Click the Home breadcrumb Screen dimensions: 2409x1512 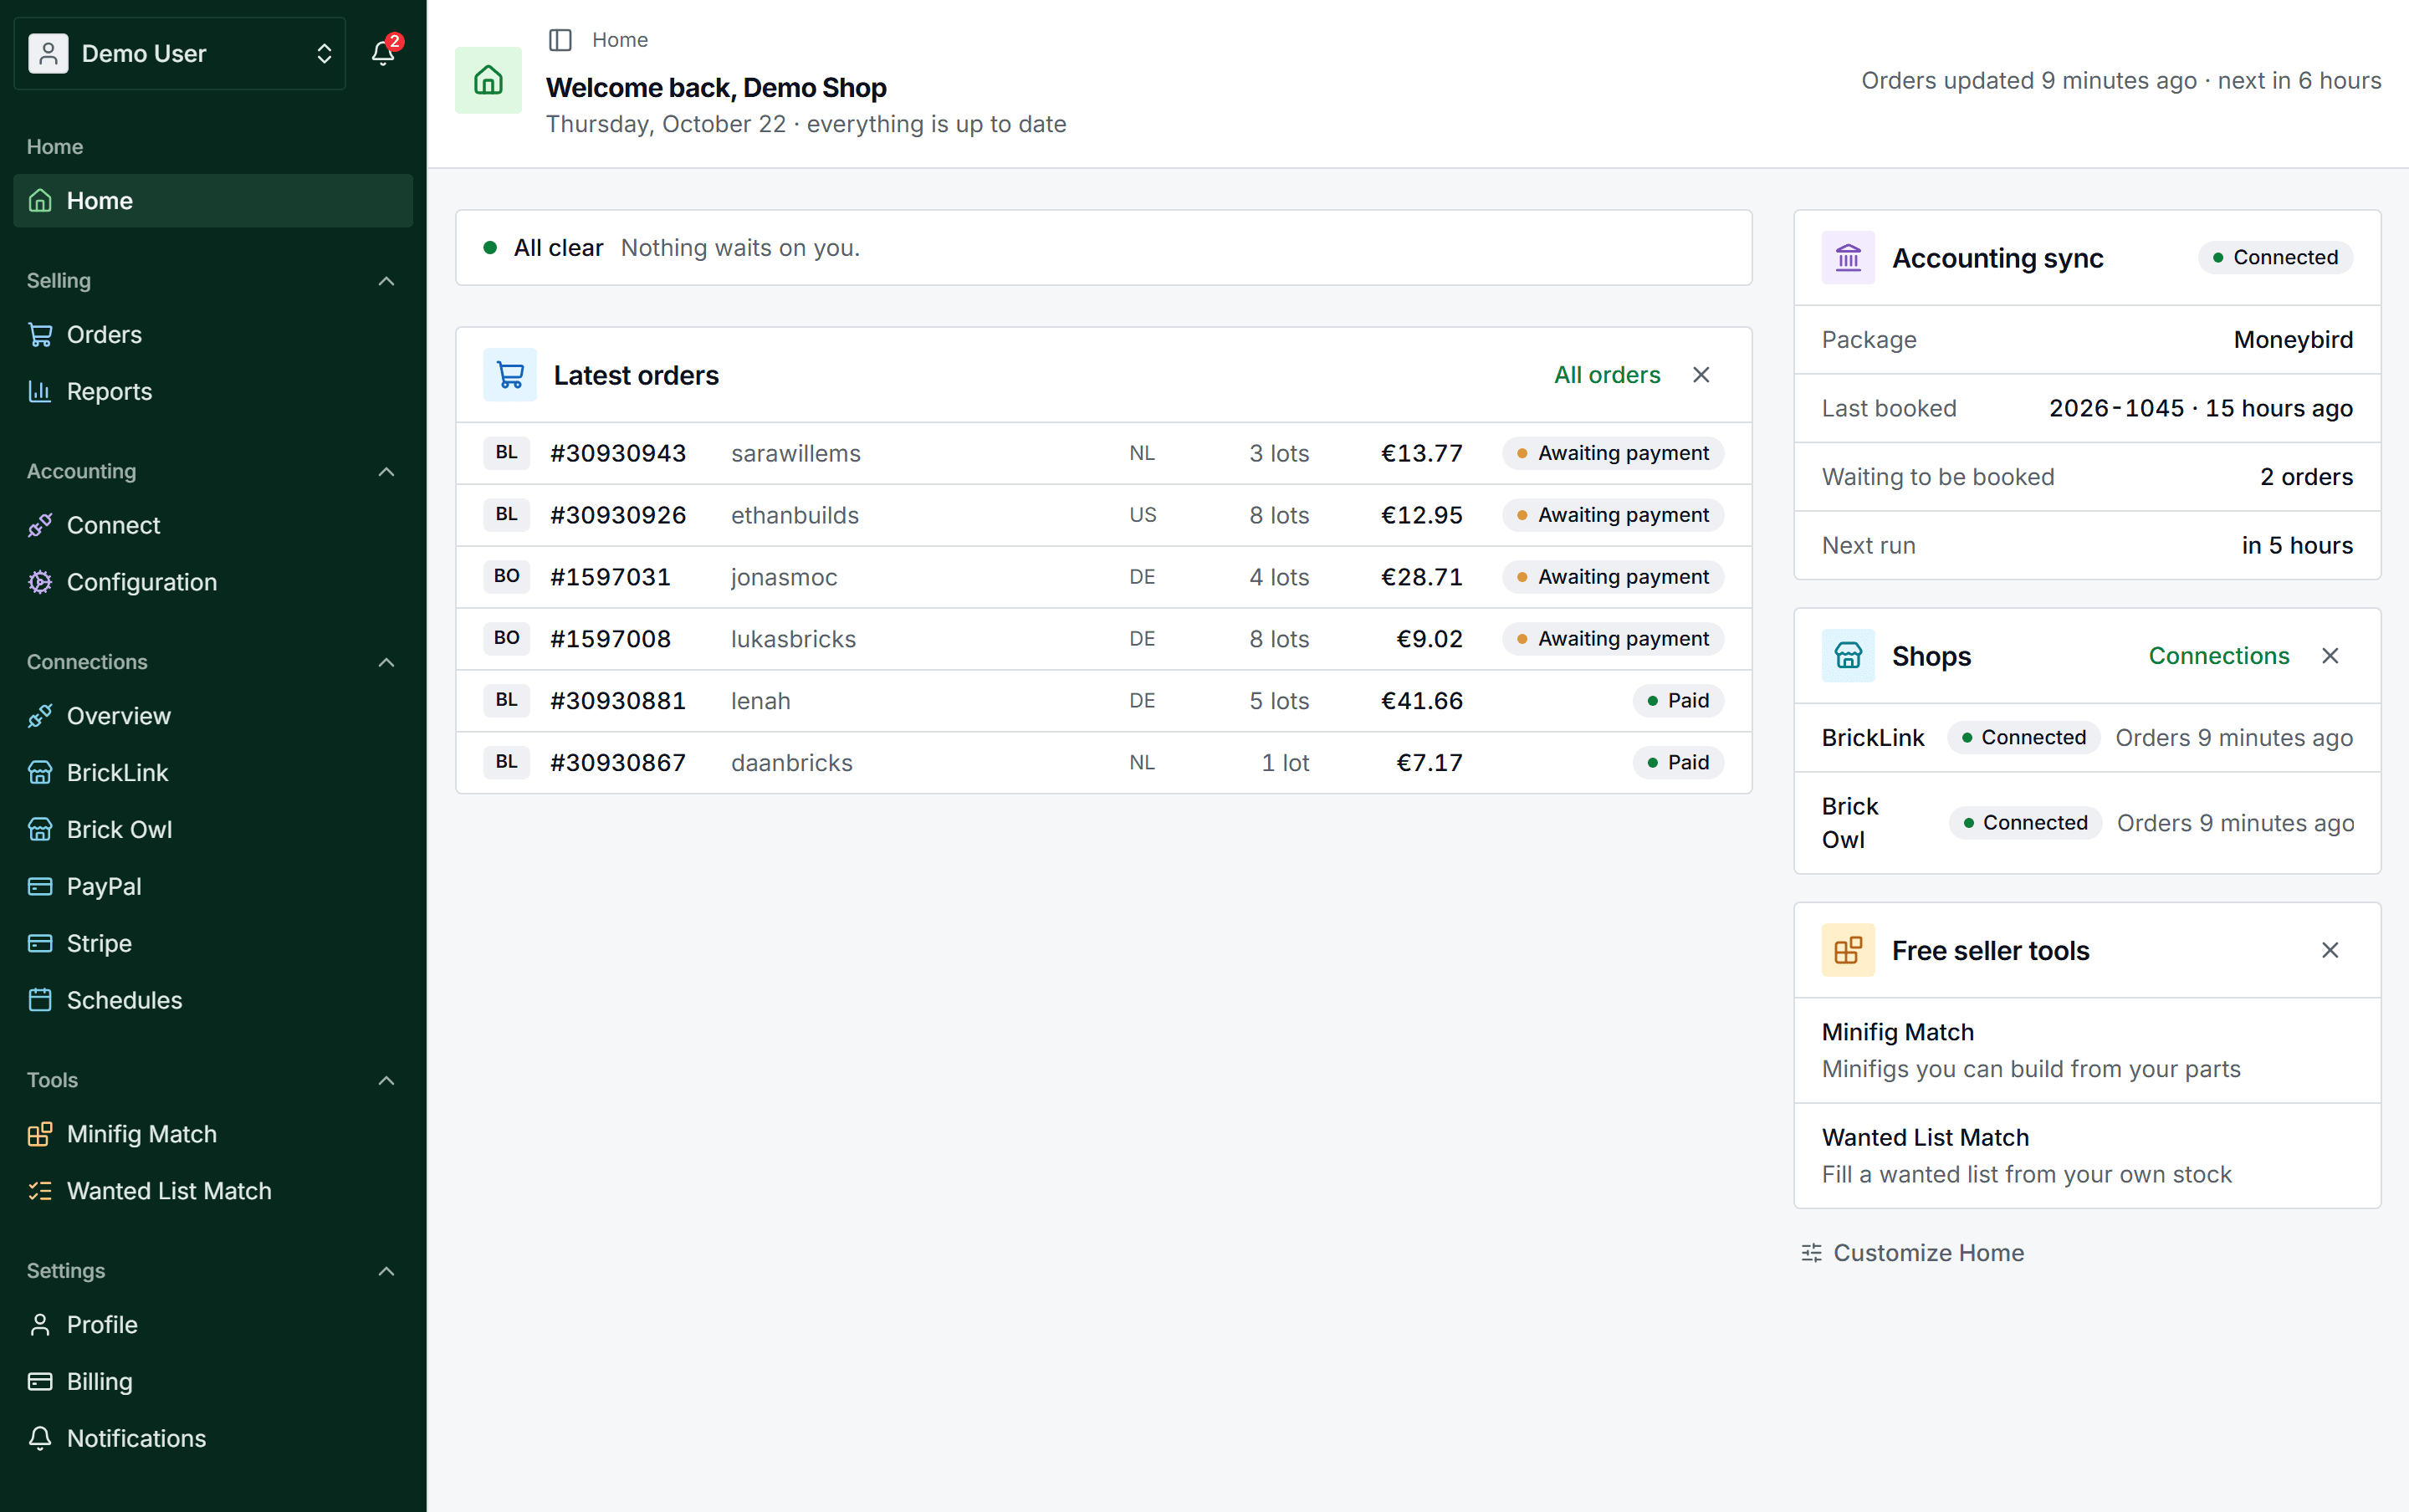click(x=620, y=40)
